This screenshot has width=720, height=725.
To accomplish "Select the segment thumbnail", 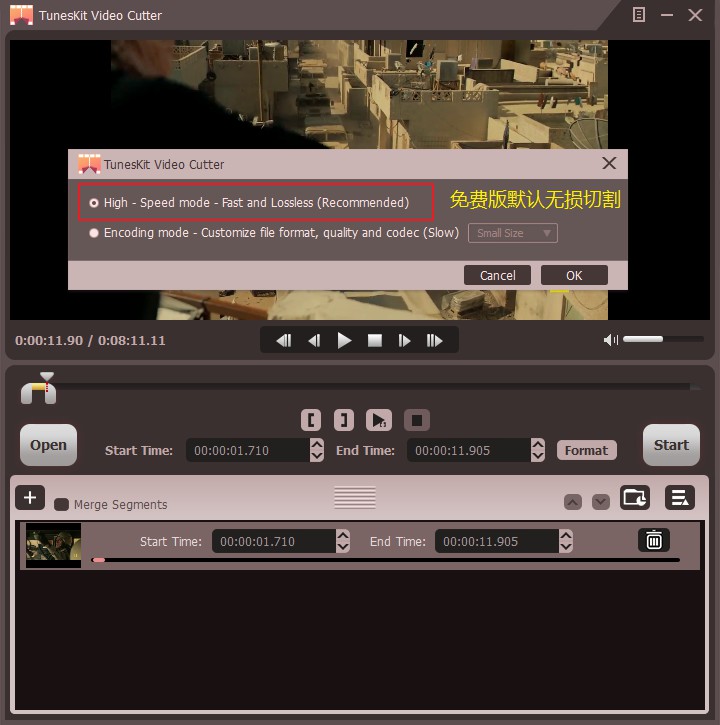I will (x=53, y=545).
